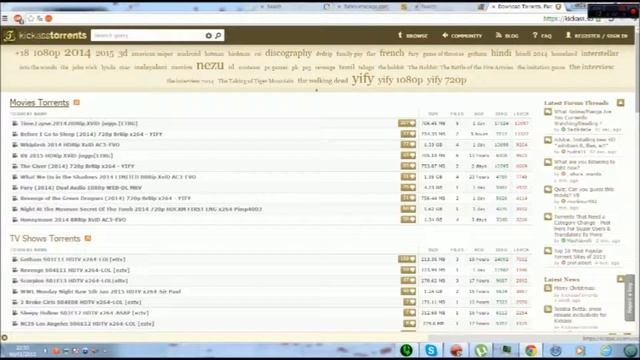640x360 pixels.
Task: Open RSS feed icon beside TV Shows Torrents
Action: (x=88, y=238)
